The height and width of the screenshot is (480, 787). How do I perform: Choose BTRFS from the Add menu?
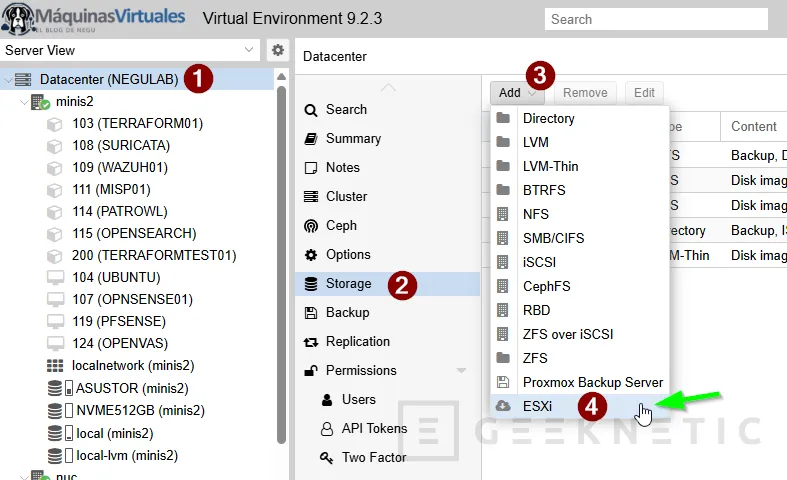[x=580, y=190]
